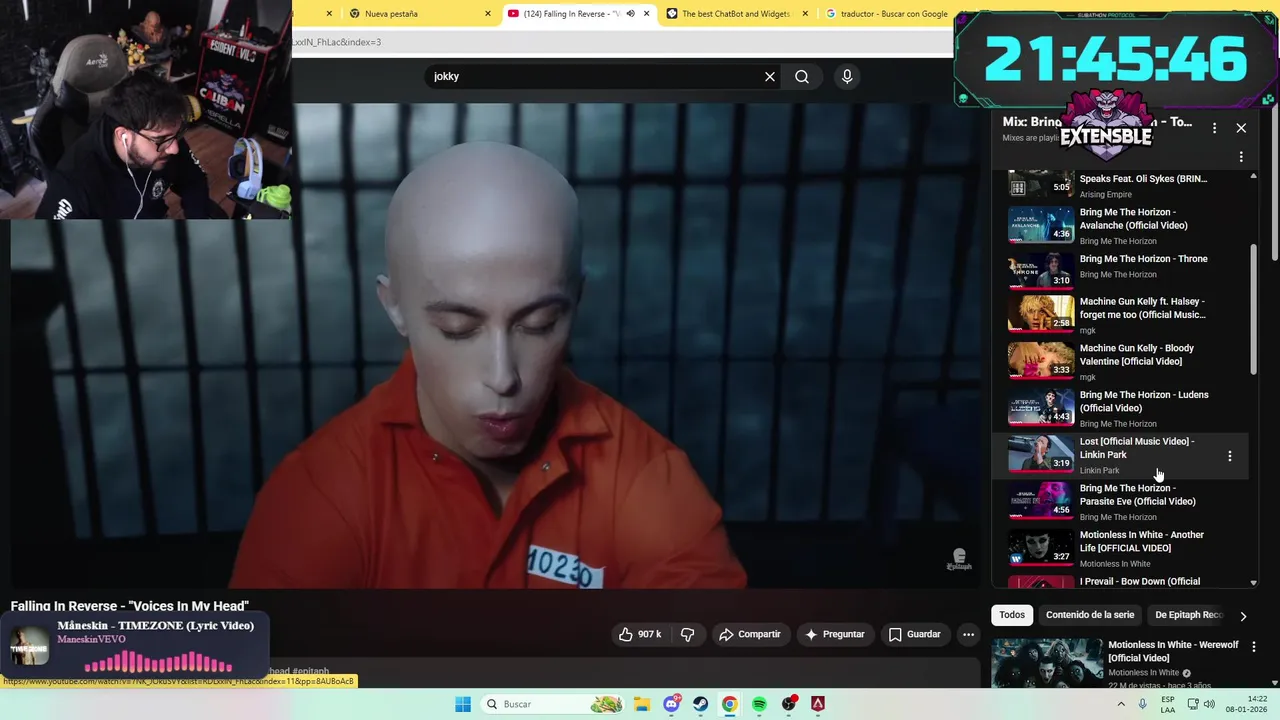Play Motionless In White - Another Life
Viewport: 1280px width, 720px height.
pyautogui.click(x=1120, y=548)
